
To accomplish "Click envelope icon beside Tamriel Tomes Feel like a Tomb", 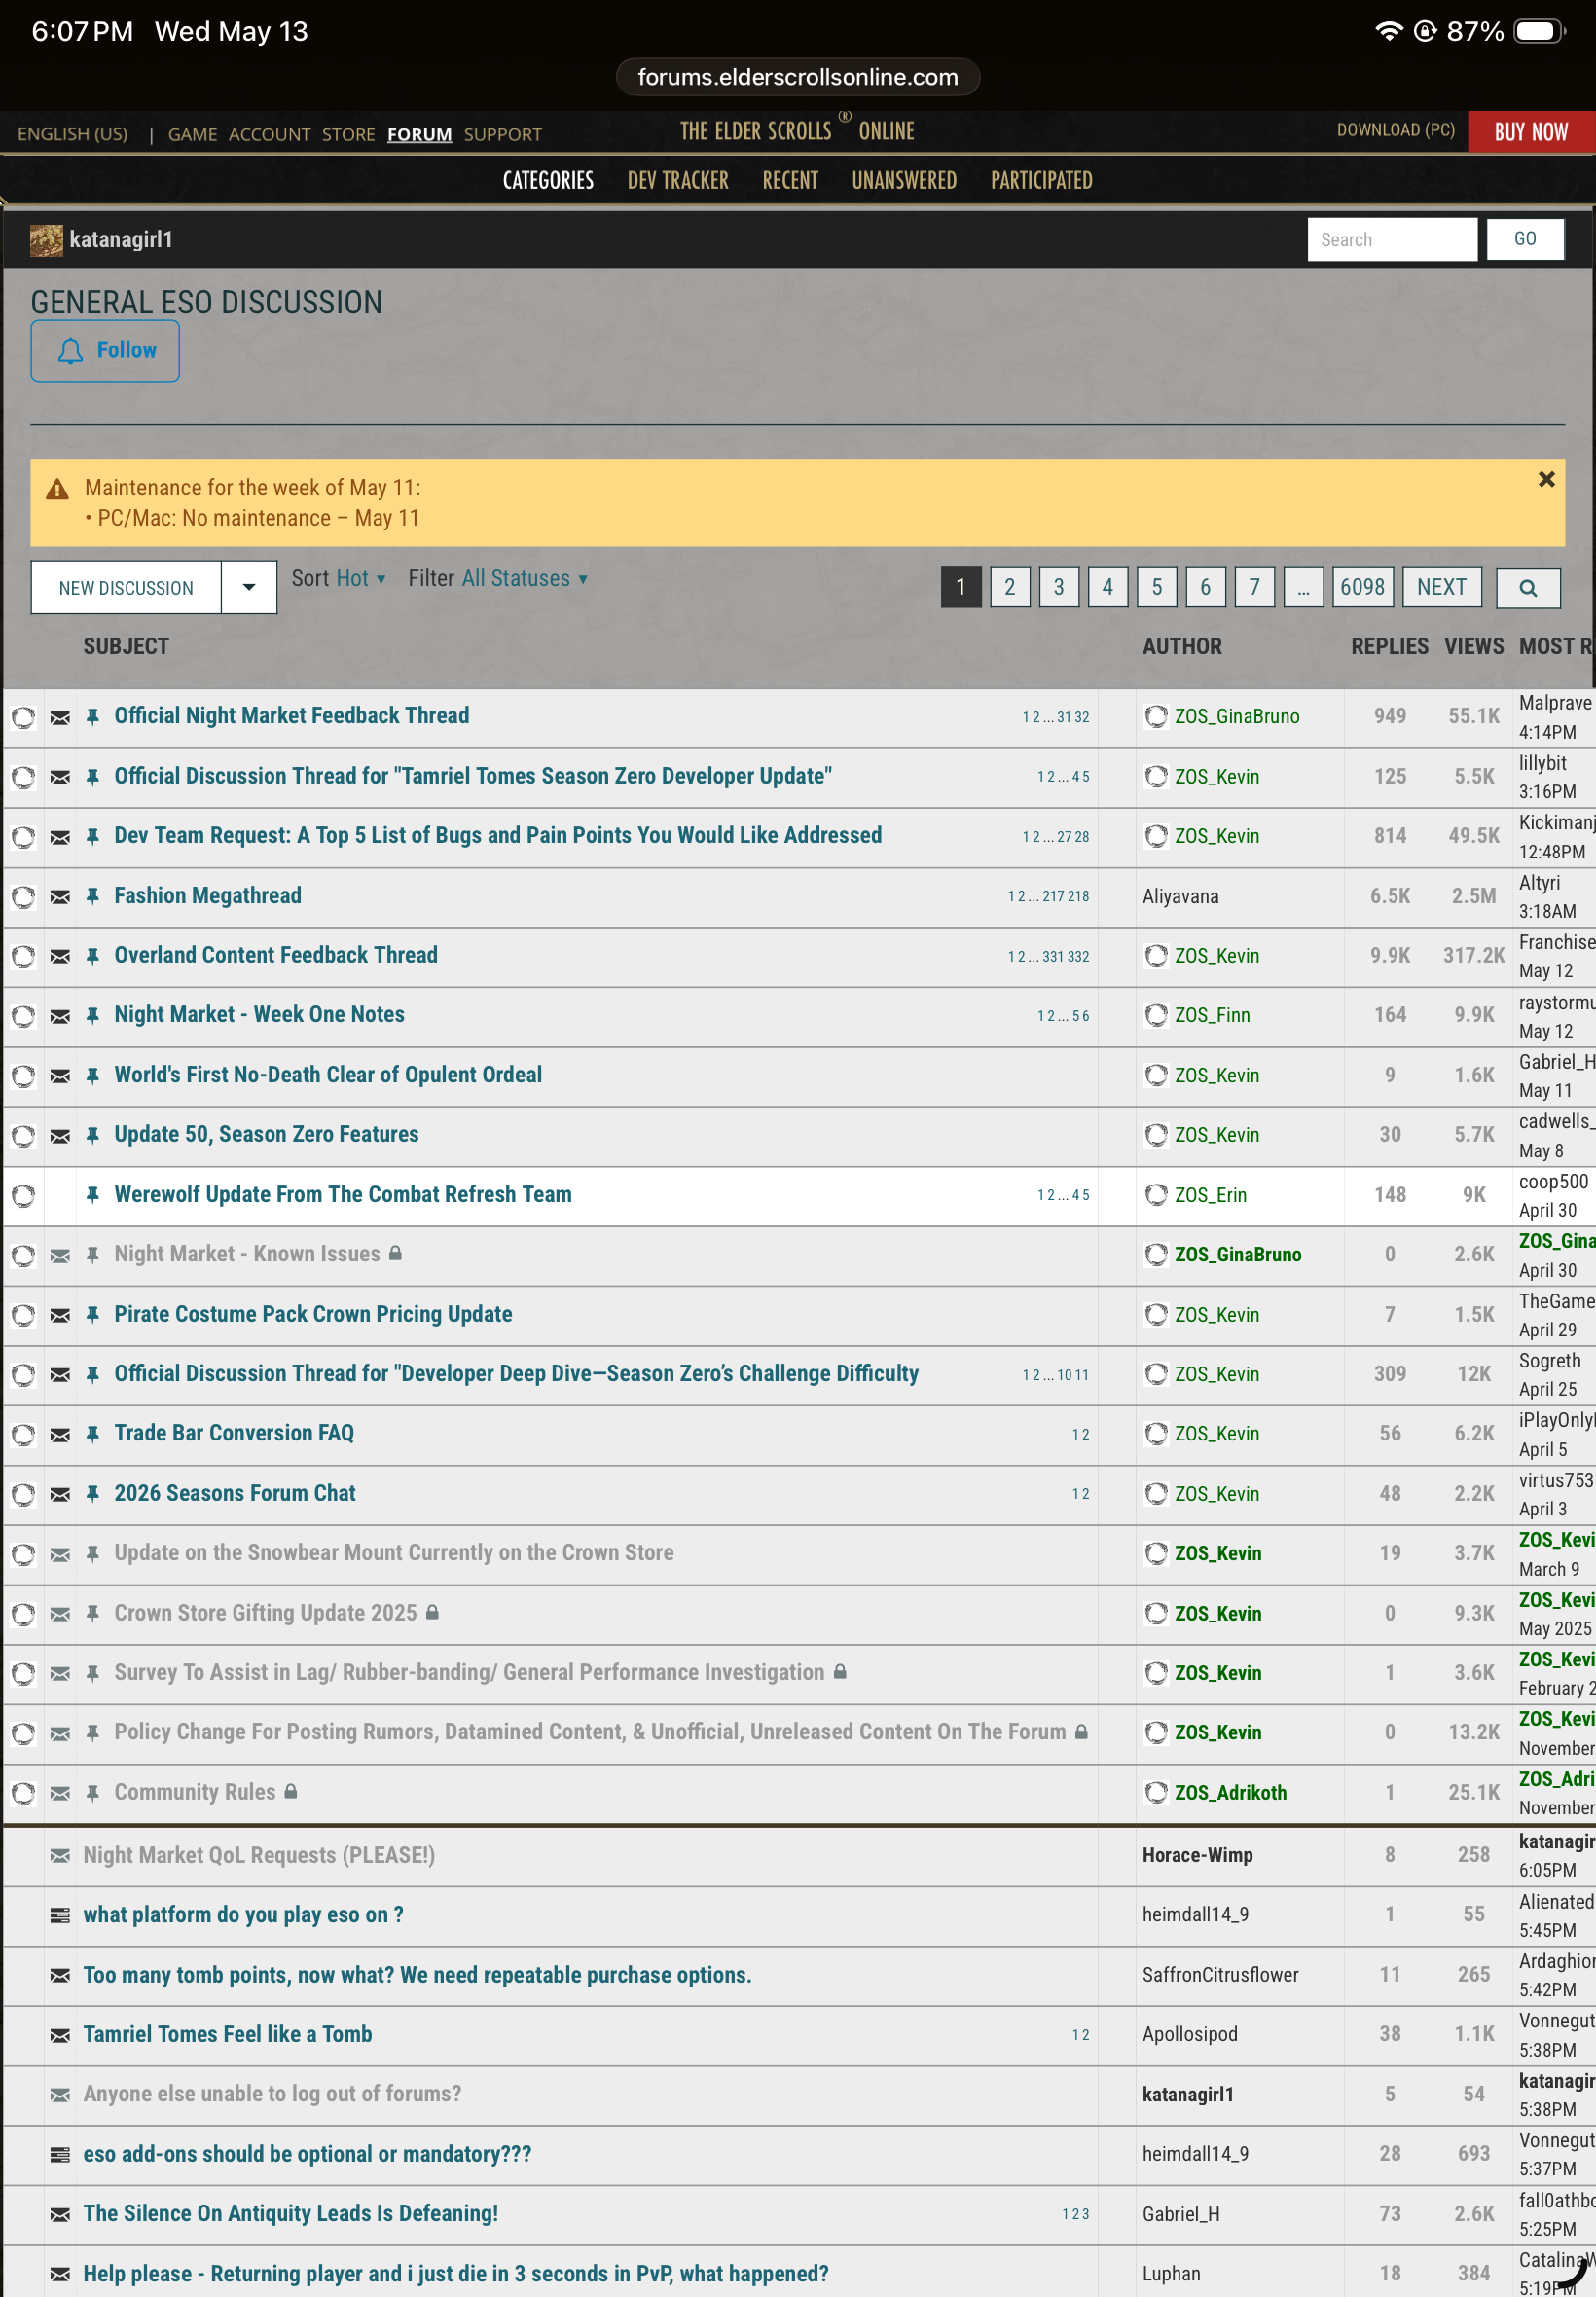I will 60,2036.
